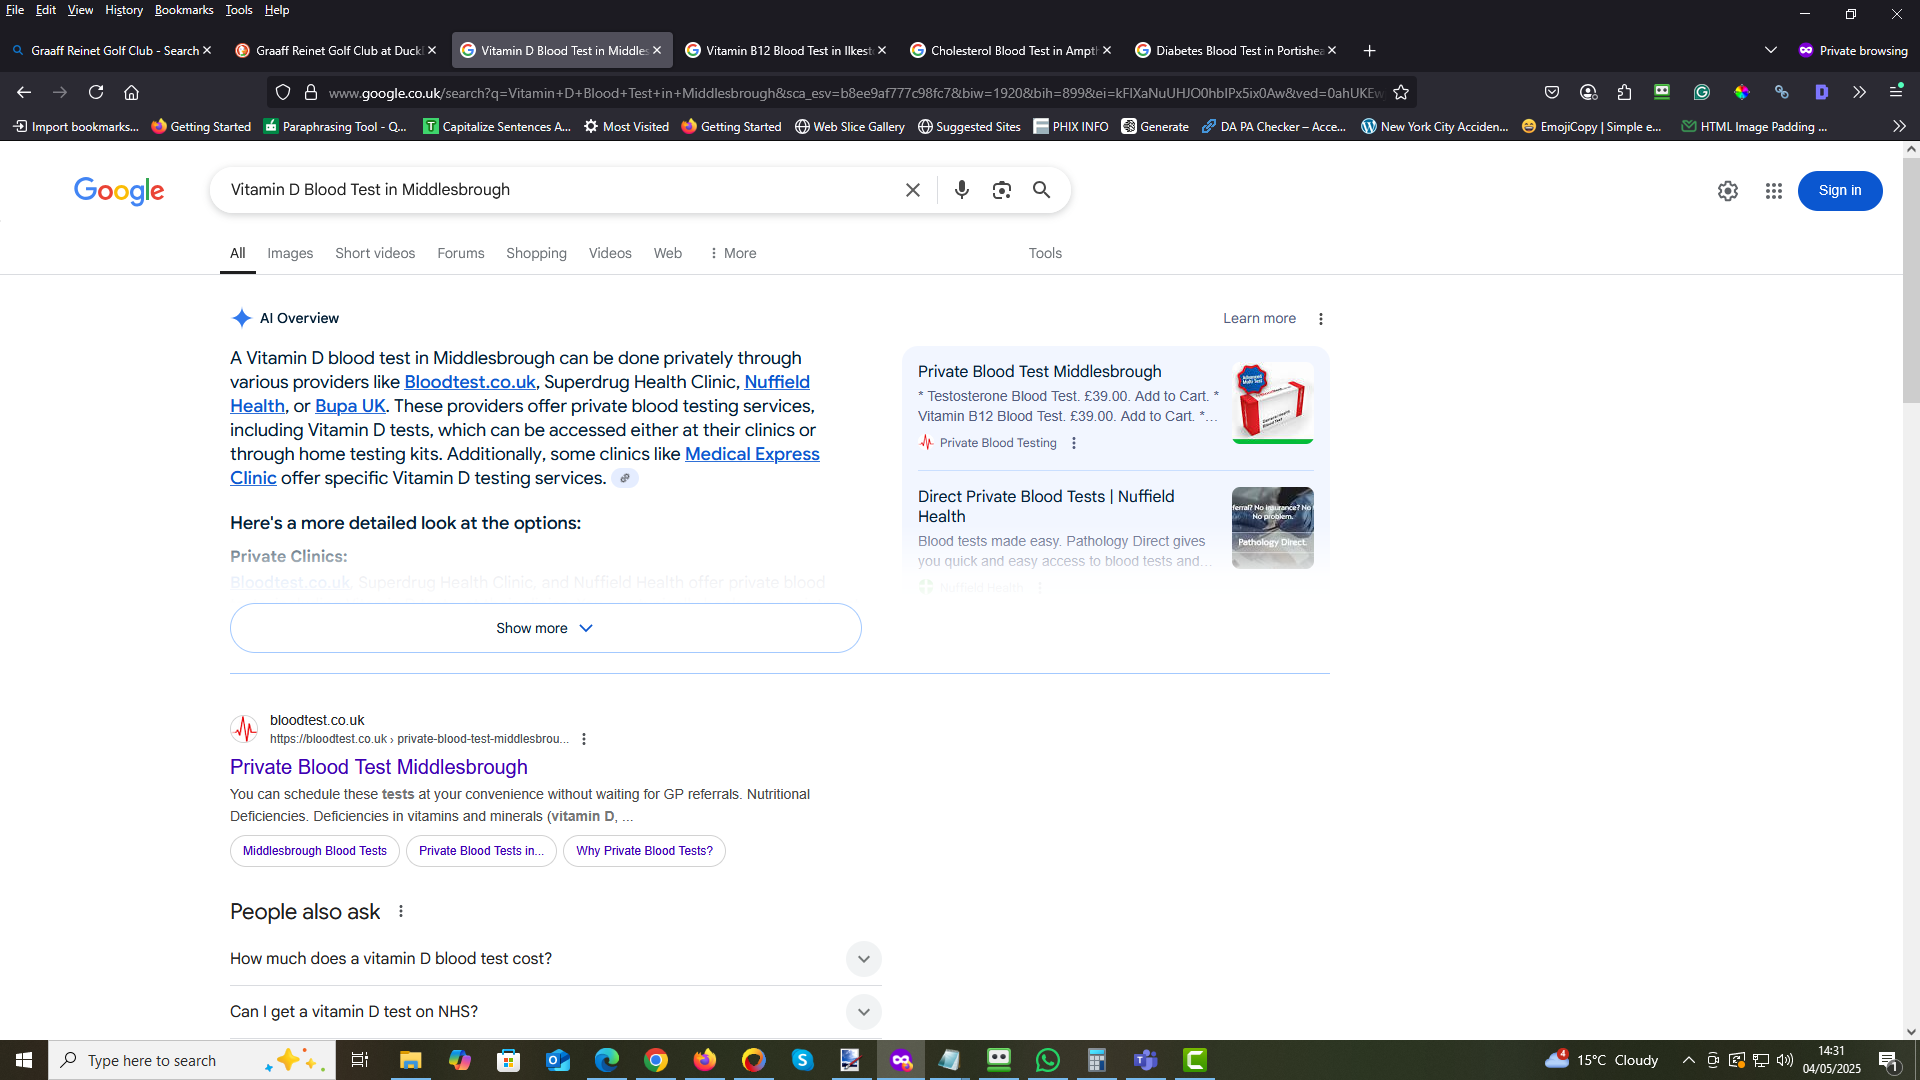Go to Firefox home page icon
Screen dimensions: 1920x1080
point(131,92)
